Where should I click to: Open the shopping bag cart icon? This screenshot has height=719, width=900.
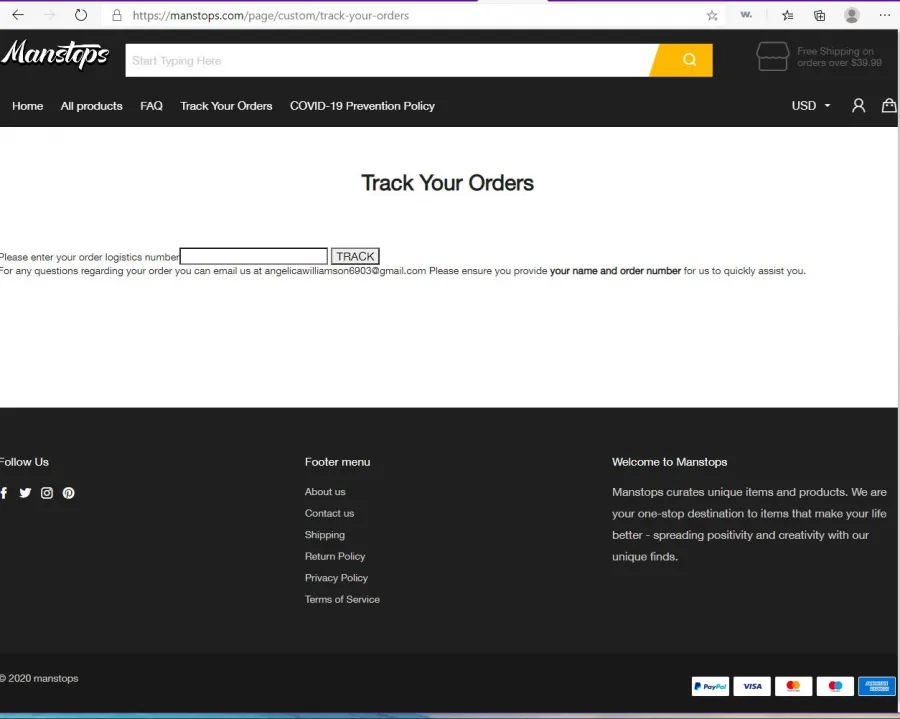click(x=889, y=105)
